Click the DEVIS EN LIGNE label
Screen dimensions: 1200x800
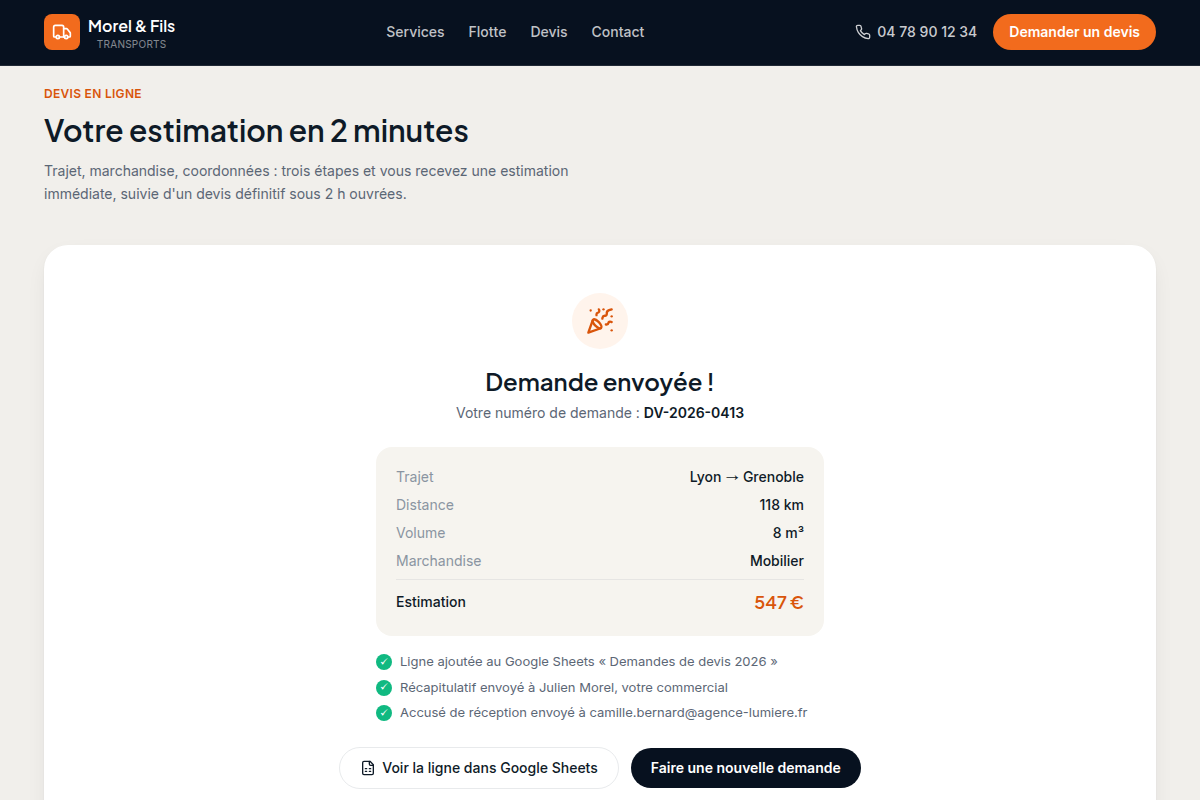93,94
